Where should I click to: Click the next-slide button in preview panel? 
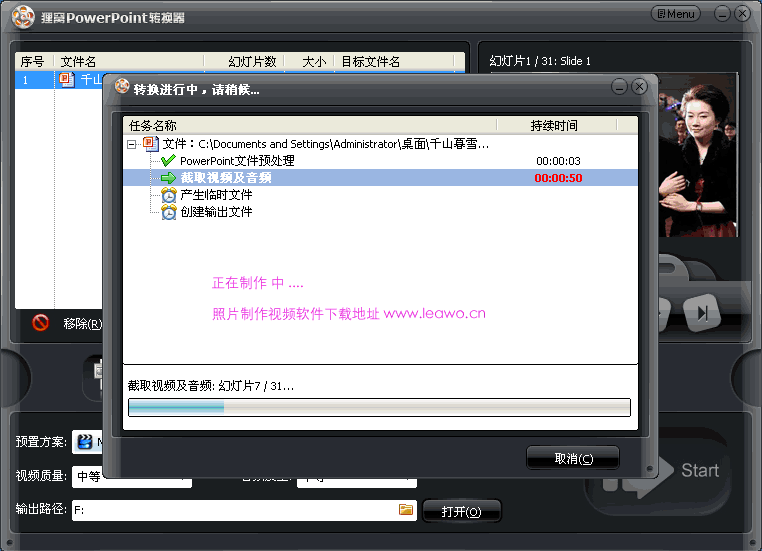[x=703, y=313]
